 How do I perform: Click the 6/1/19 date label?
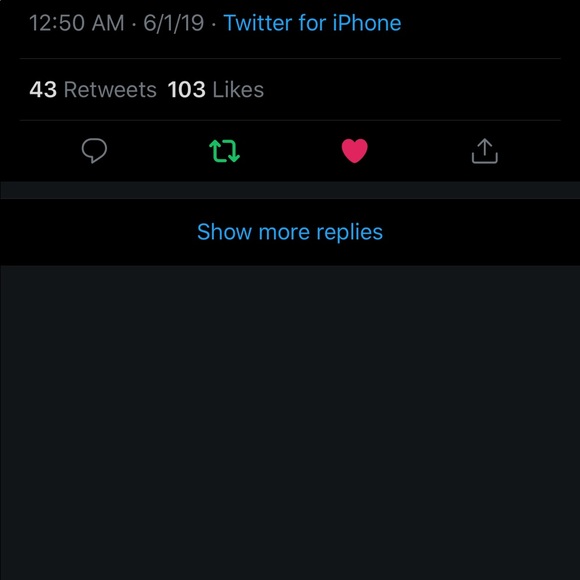tap(173, 23)
